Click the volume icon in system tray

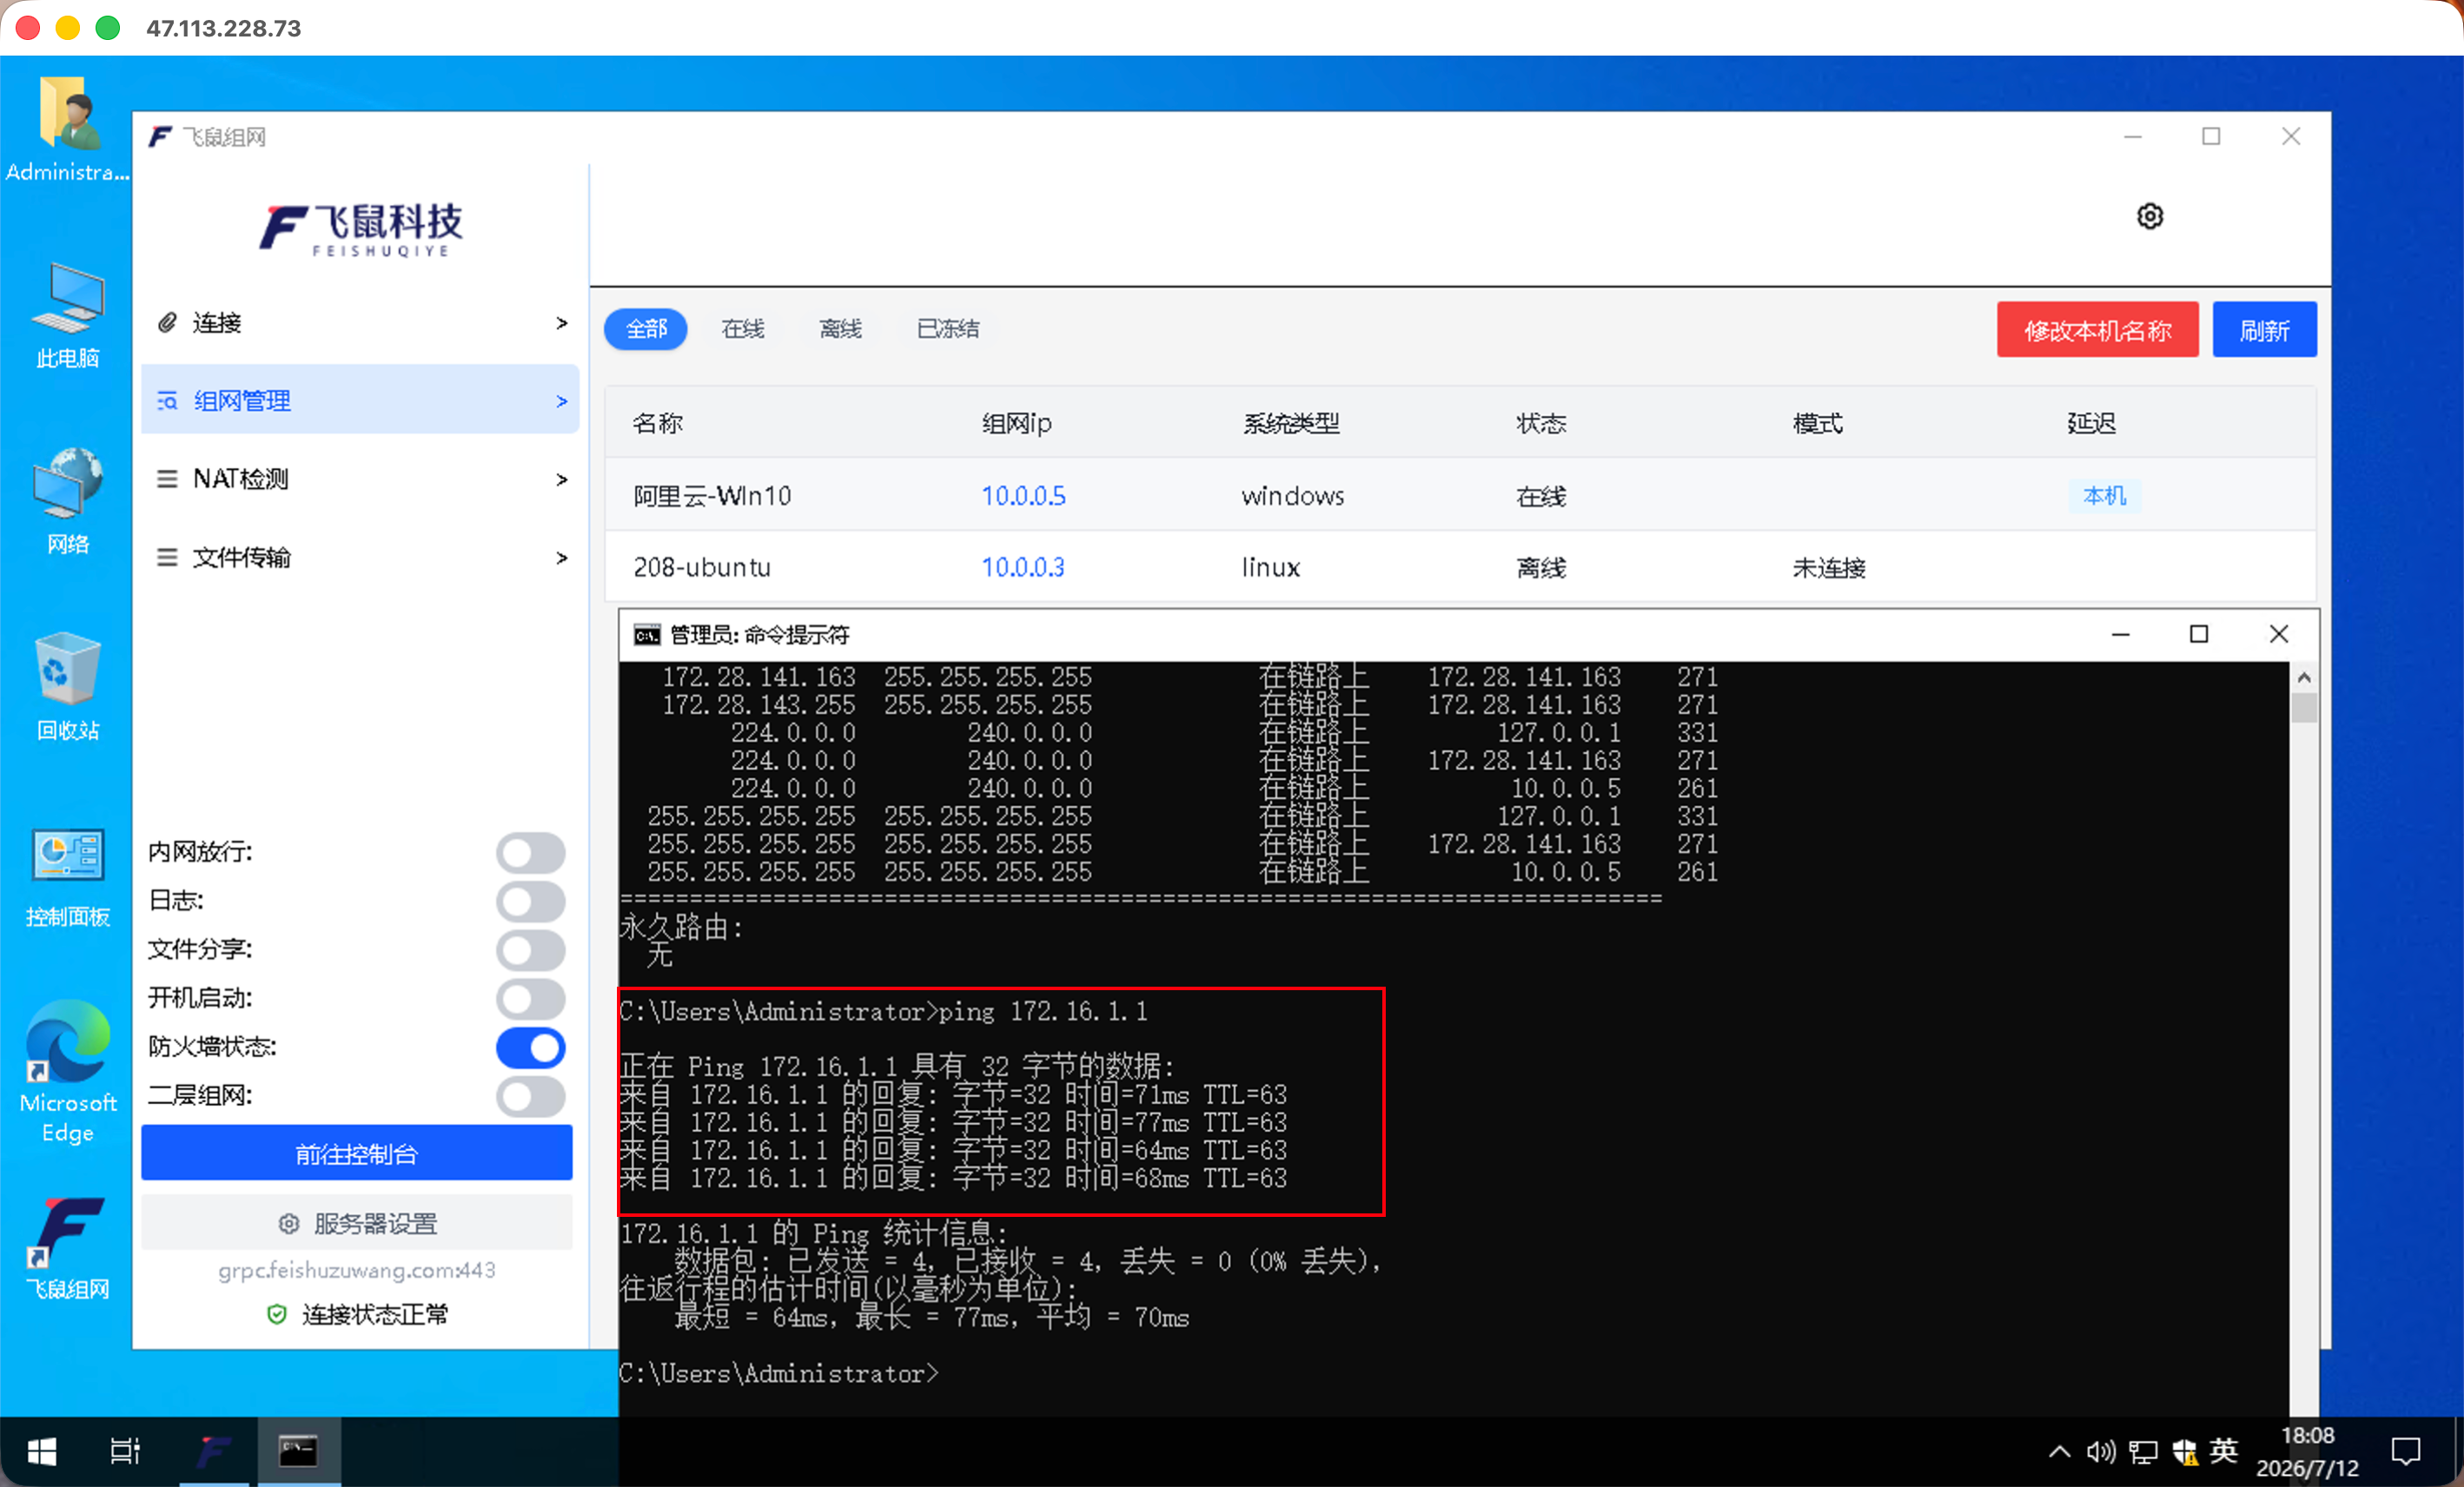pos(2100,1451)
